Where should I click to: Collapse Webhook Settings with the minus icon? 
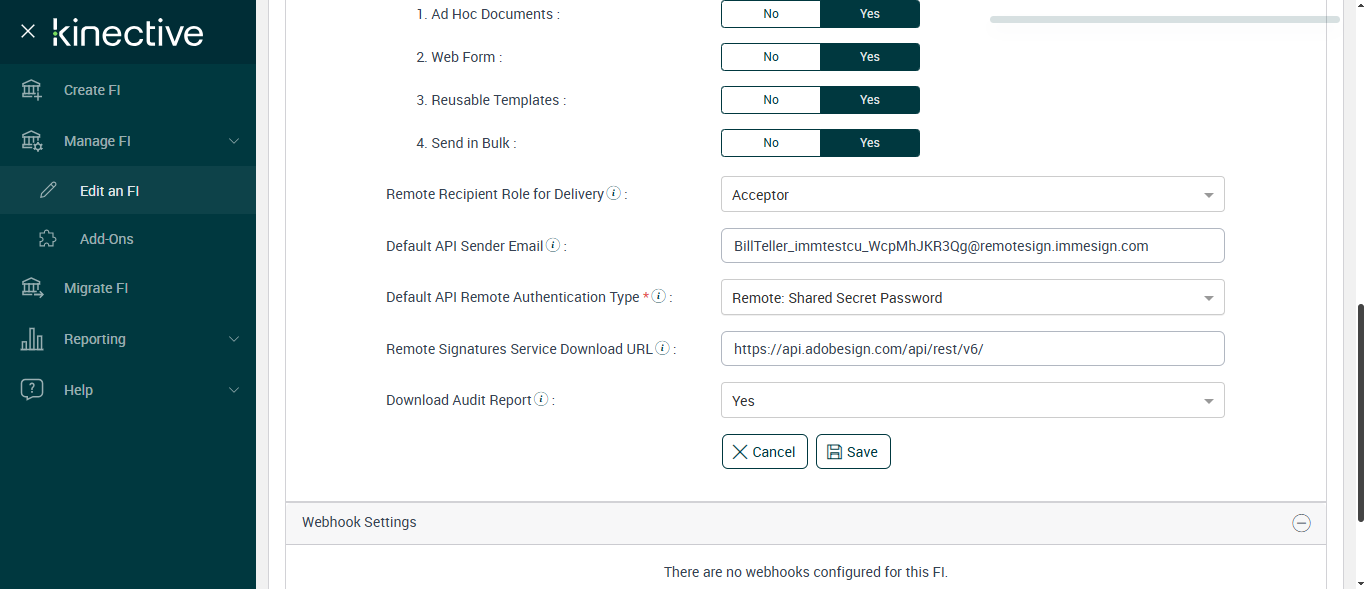1301,523
